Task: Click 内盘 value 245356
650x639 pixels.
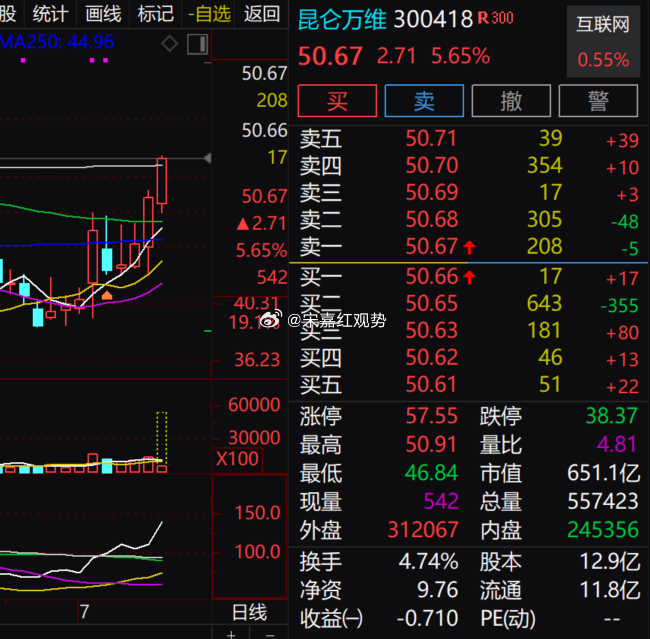Action: [603, 530]
